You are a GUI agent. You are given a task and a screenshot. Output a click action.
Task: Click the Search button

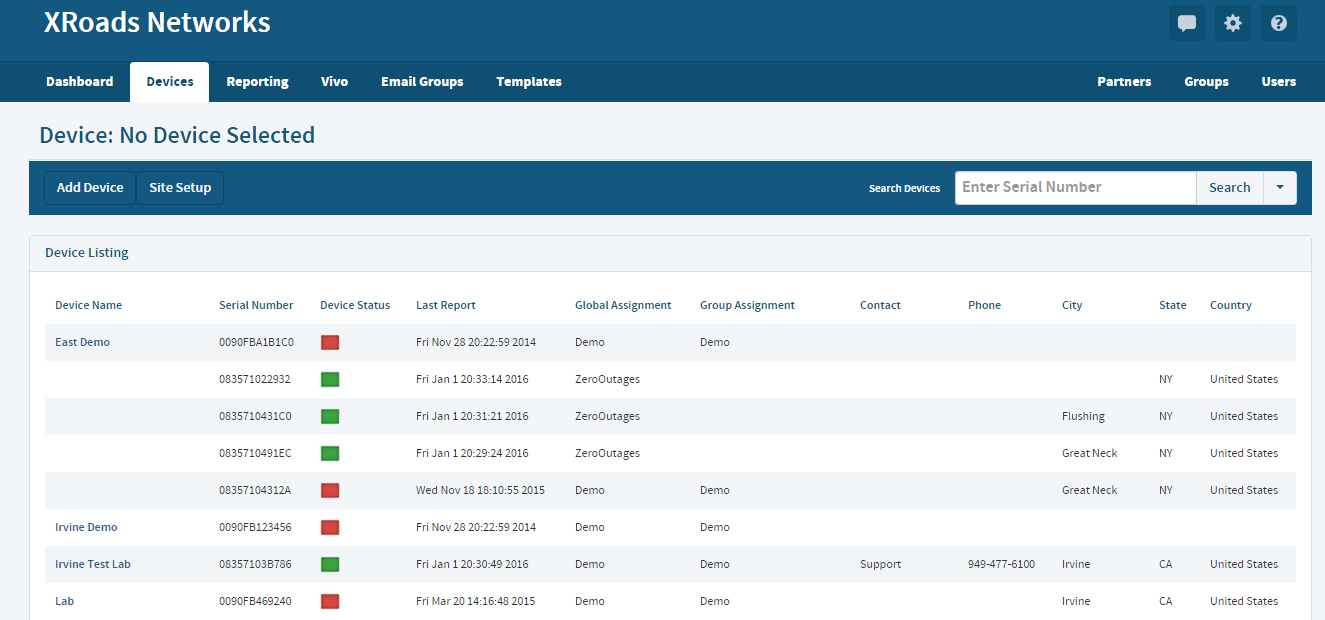click(x=1230, y=187)
